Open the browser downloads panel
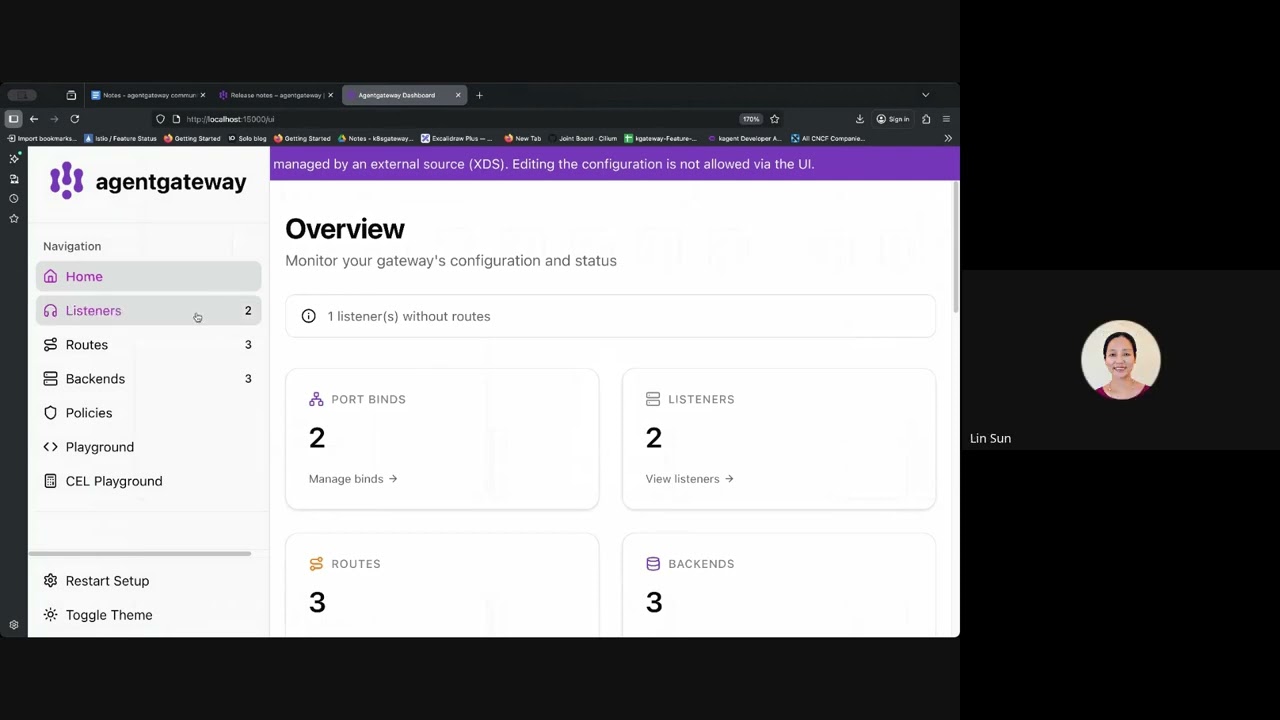 [859, 119]
